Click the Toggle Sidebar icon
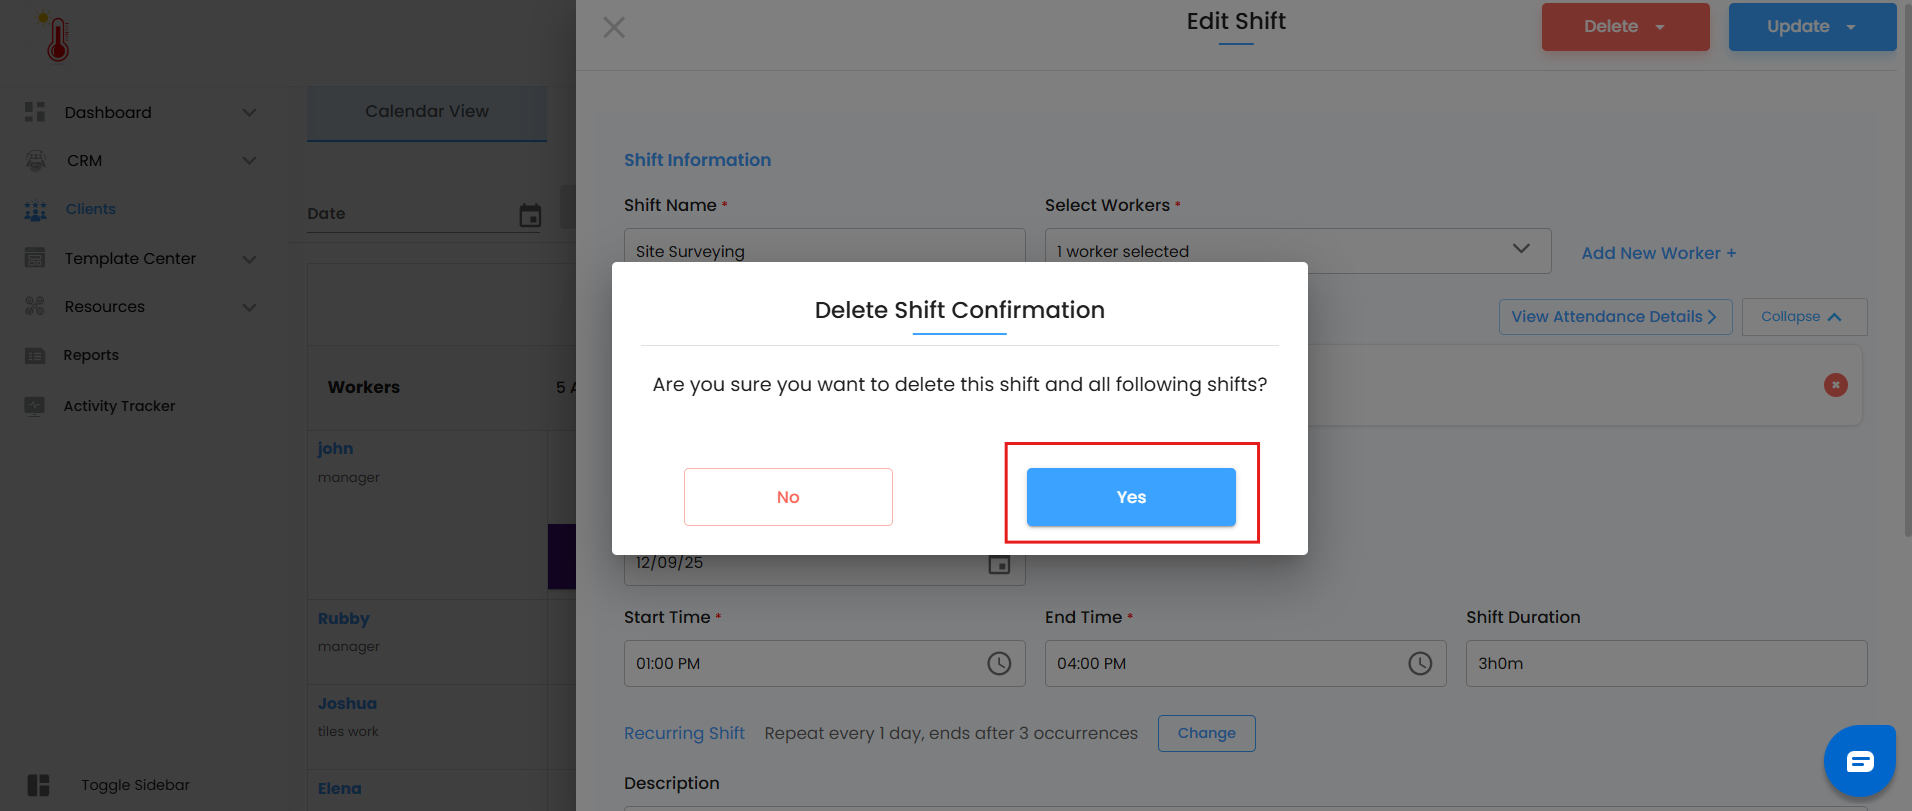The width and height of the screenshot is (1912, 811). (38, 785)
